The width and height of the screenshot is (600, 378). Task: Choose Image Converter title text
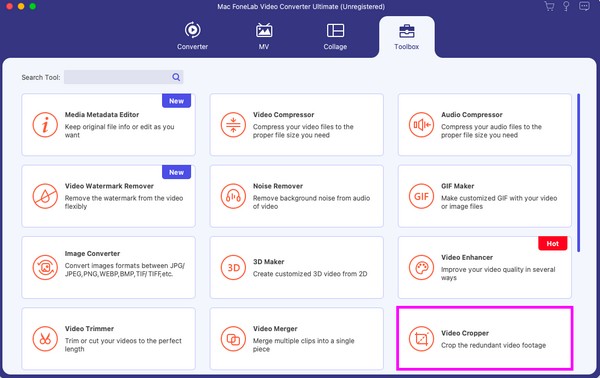coord(92,253)
